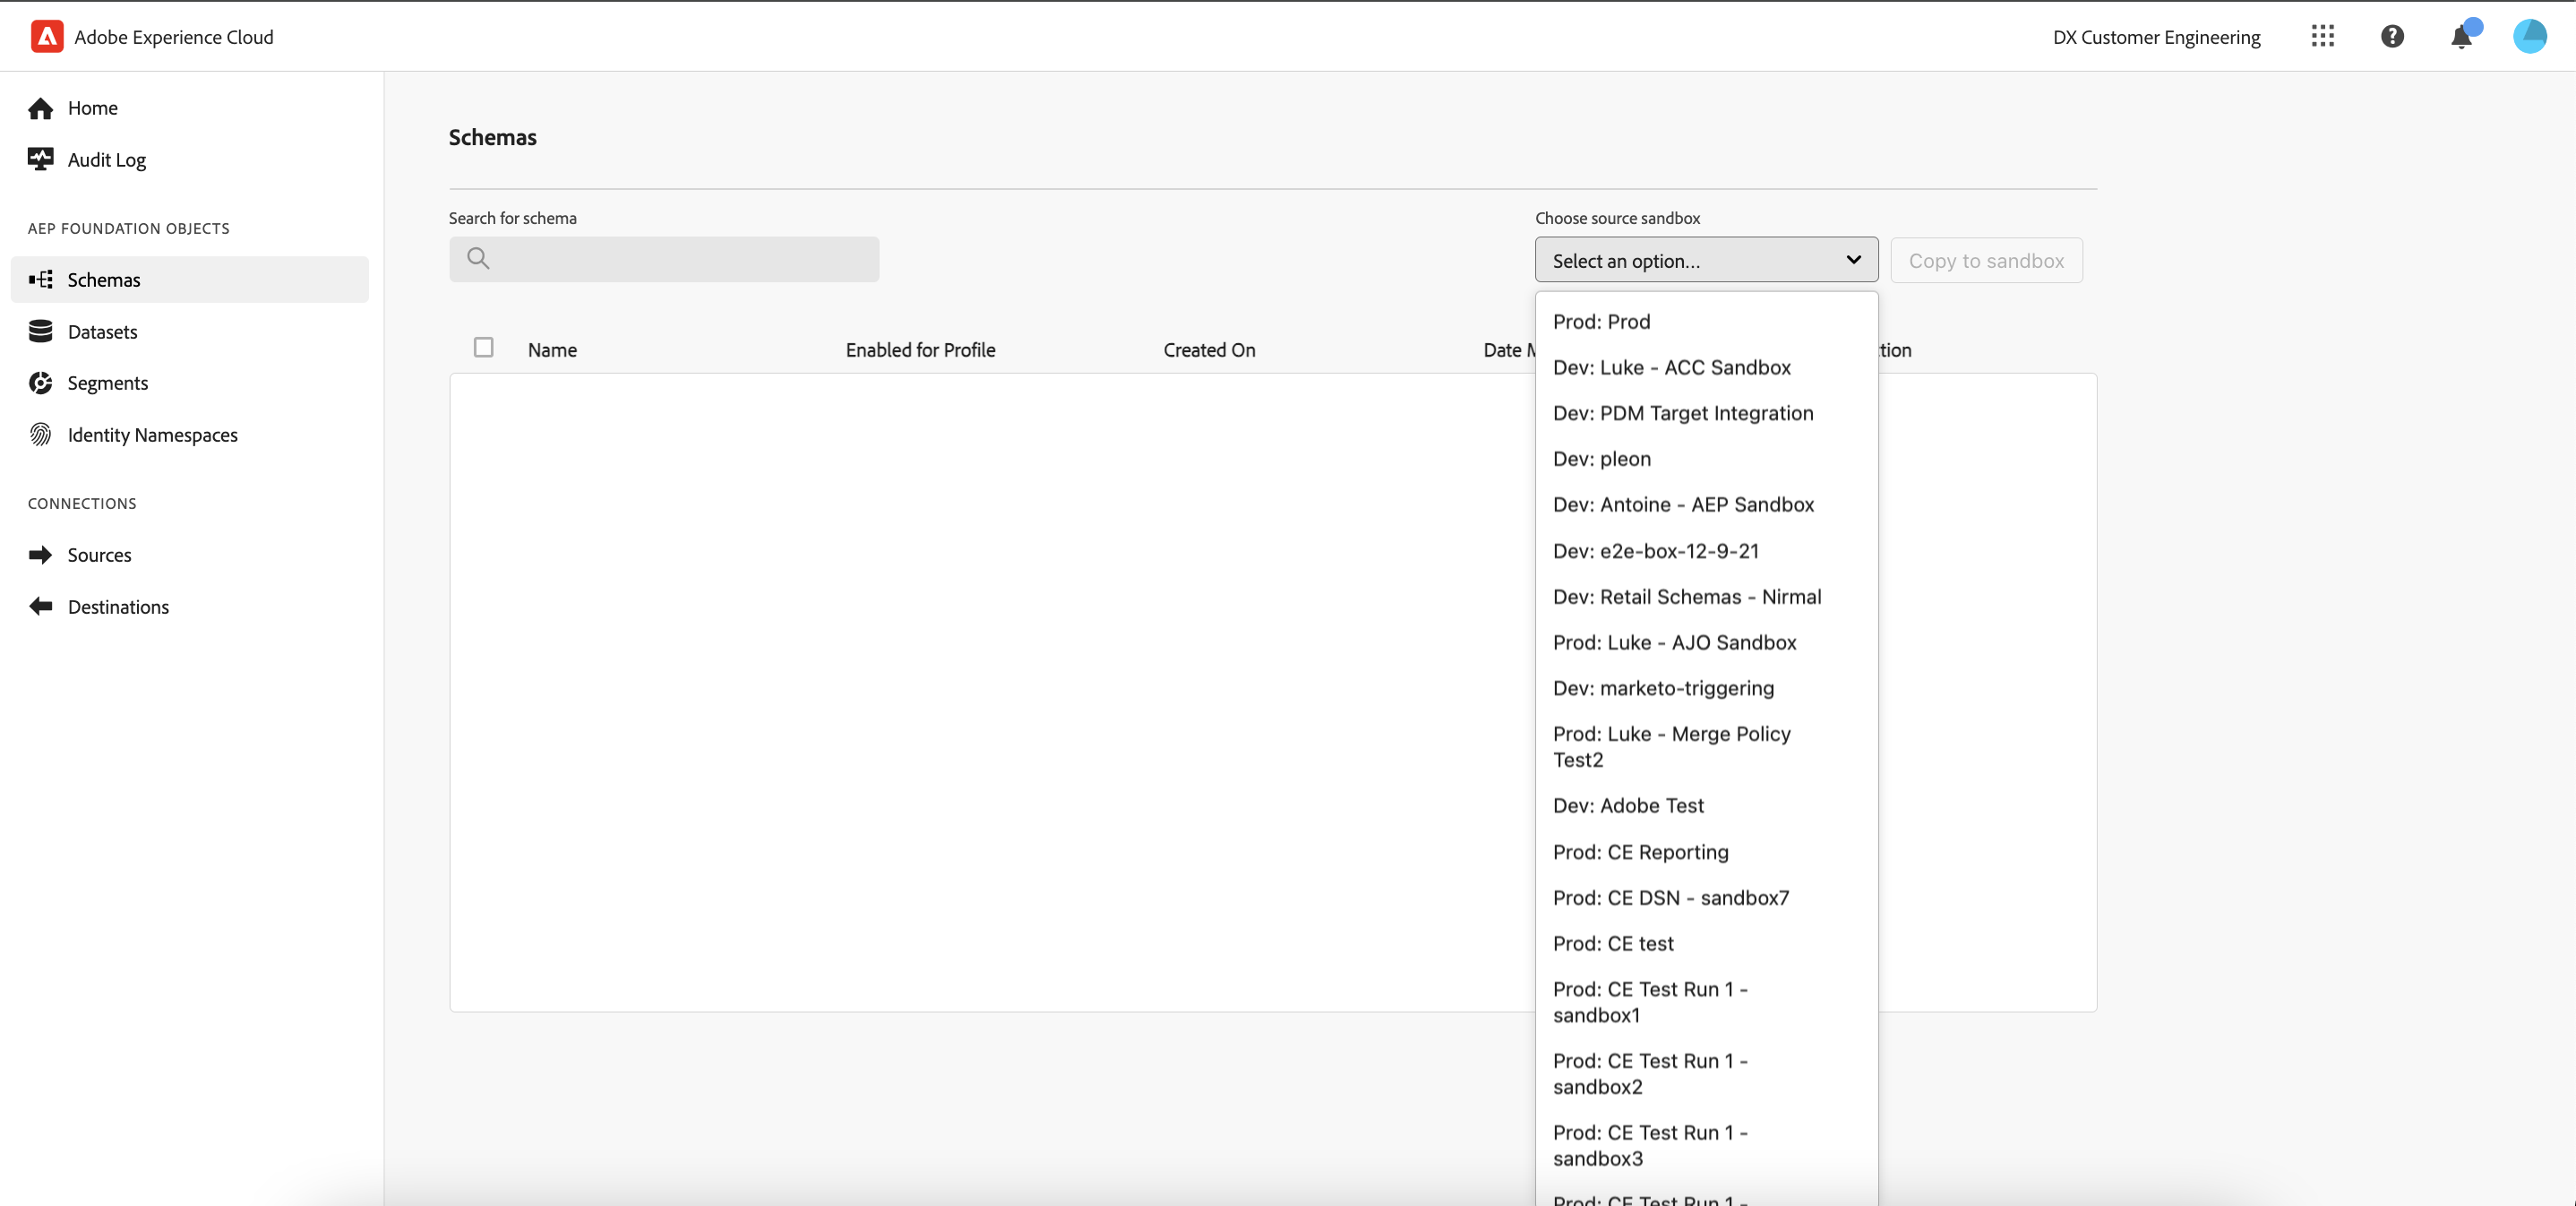Choose Prod: Prod sandbox option
Viewport: 2576px width, 1206px height.
pos(1706,322)
